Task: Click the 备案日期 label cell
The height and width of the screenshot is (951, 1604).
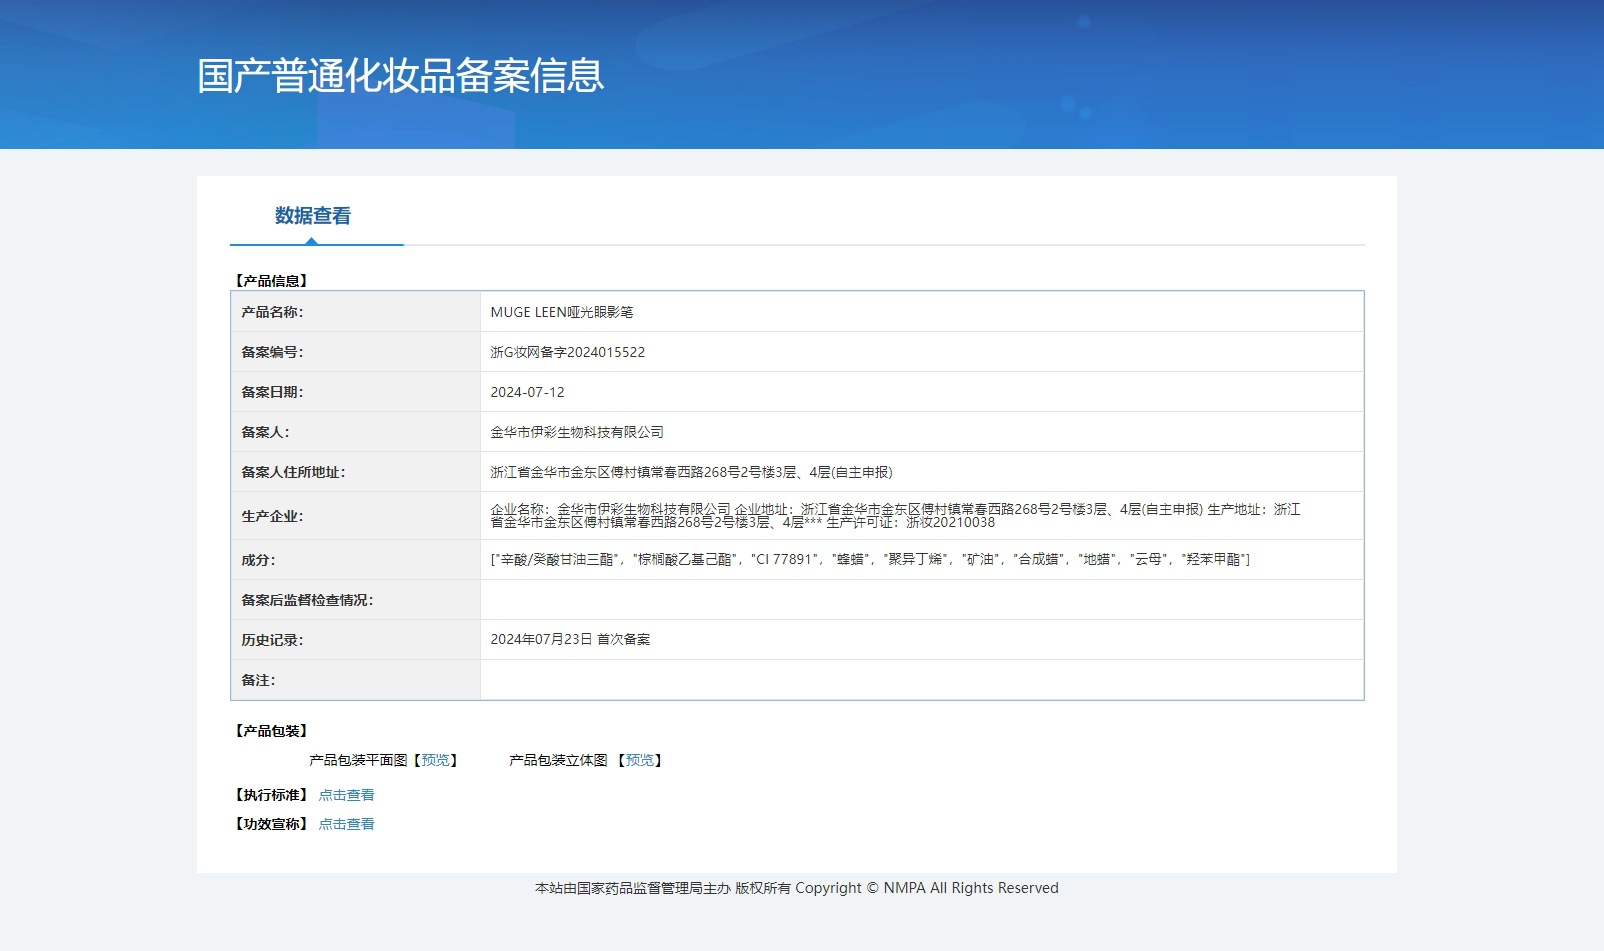Action: (356, 392)
